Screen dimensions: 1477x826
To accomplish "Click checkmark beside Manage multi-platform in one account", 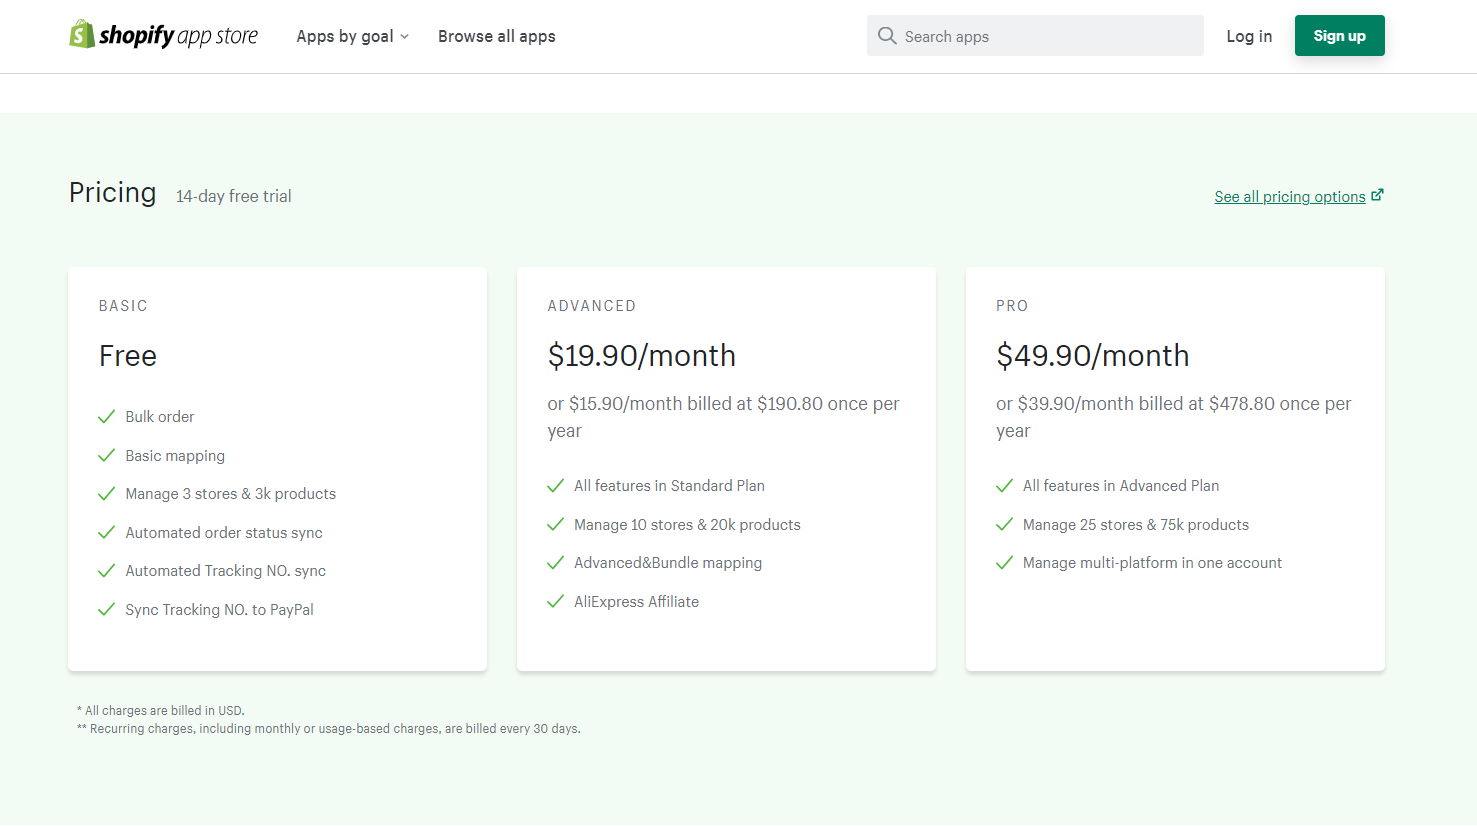I will (1005, 563).
